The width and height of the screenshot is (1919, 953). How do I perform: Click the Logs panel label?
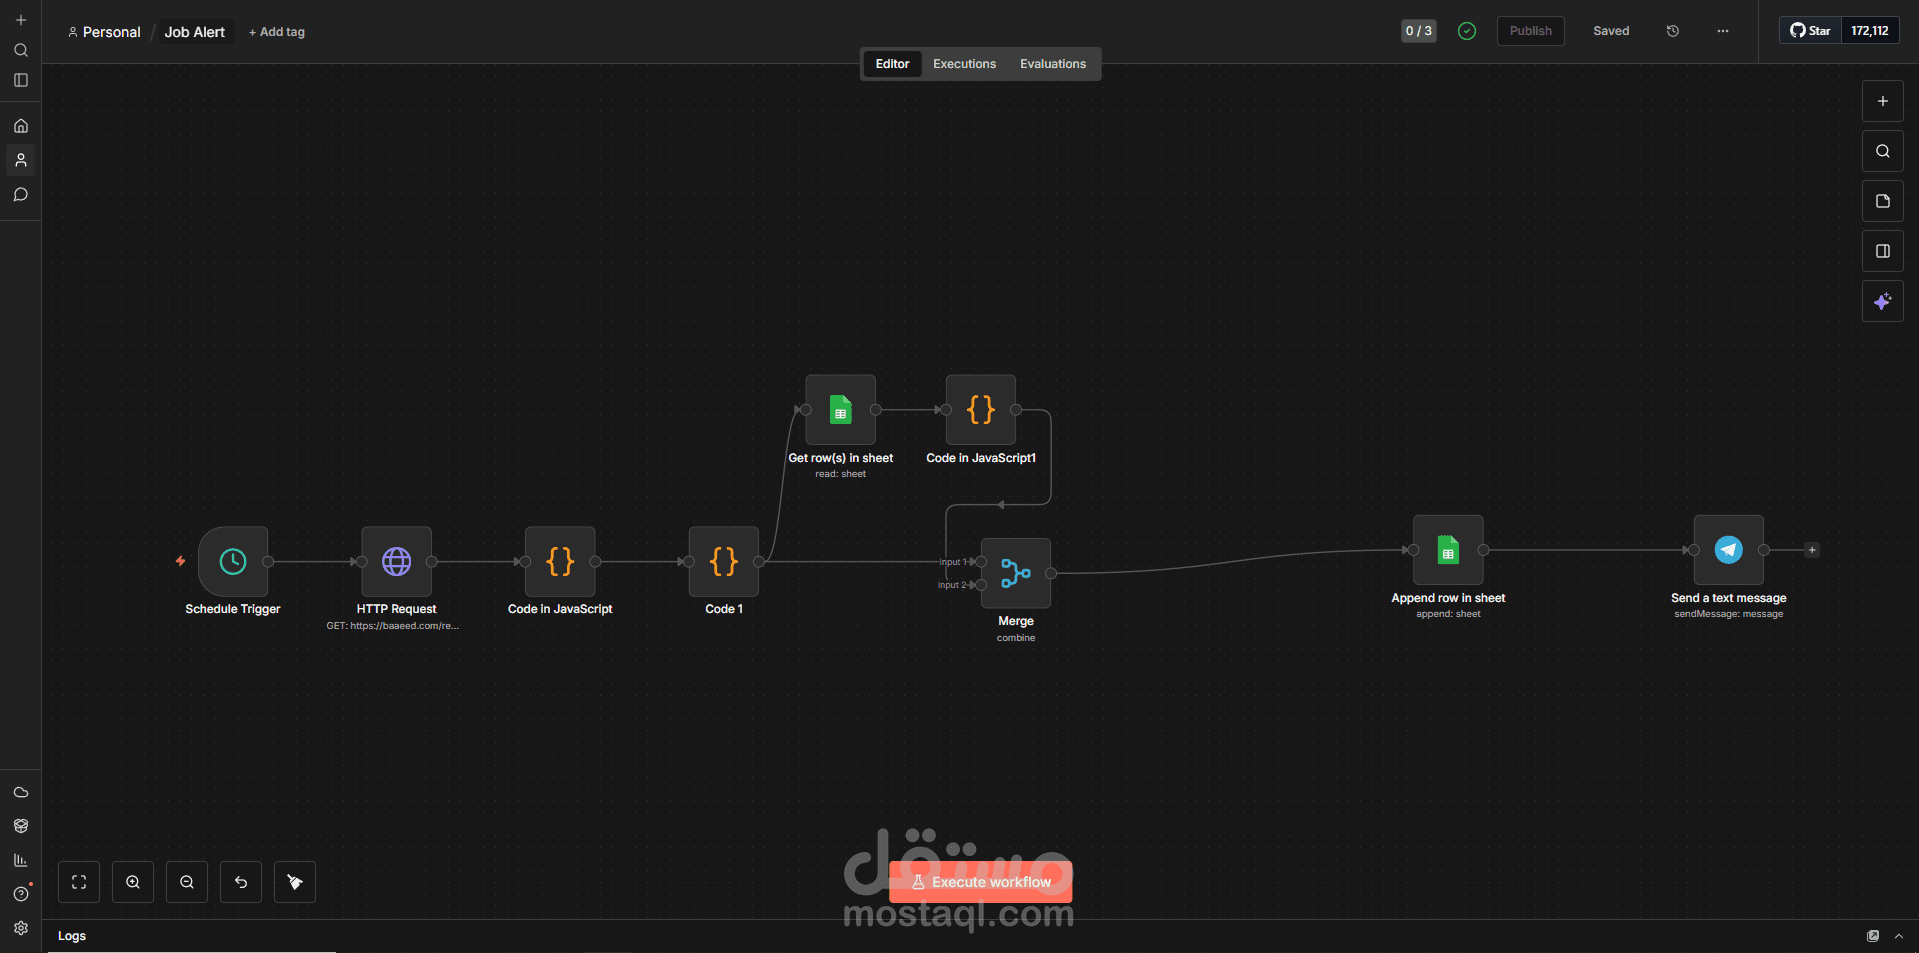coord(72,936)
